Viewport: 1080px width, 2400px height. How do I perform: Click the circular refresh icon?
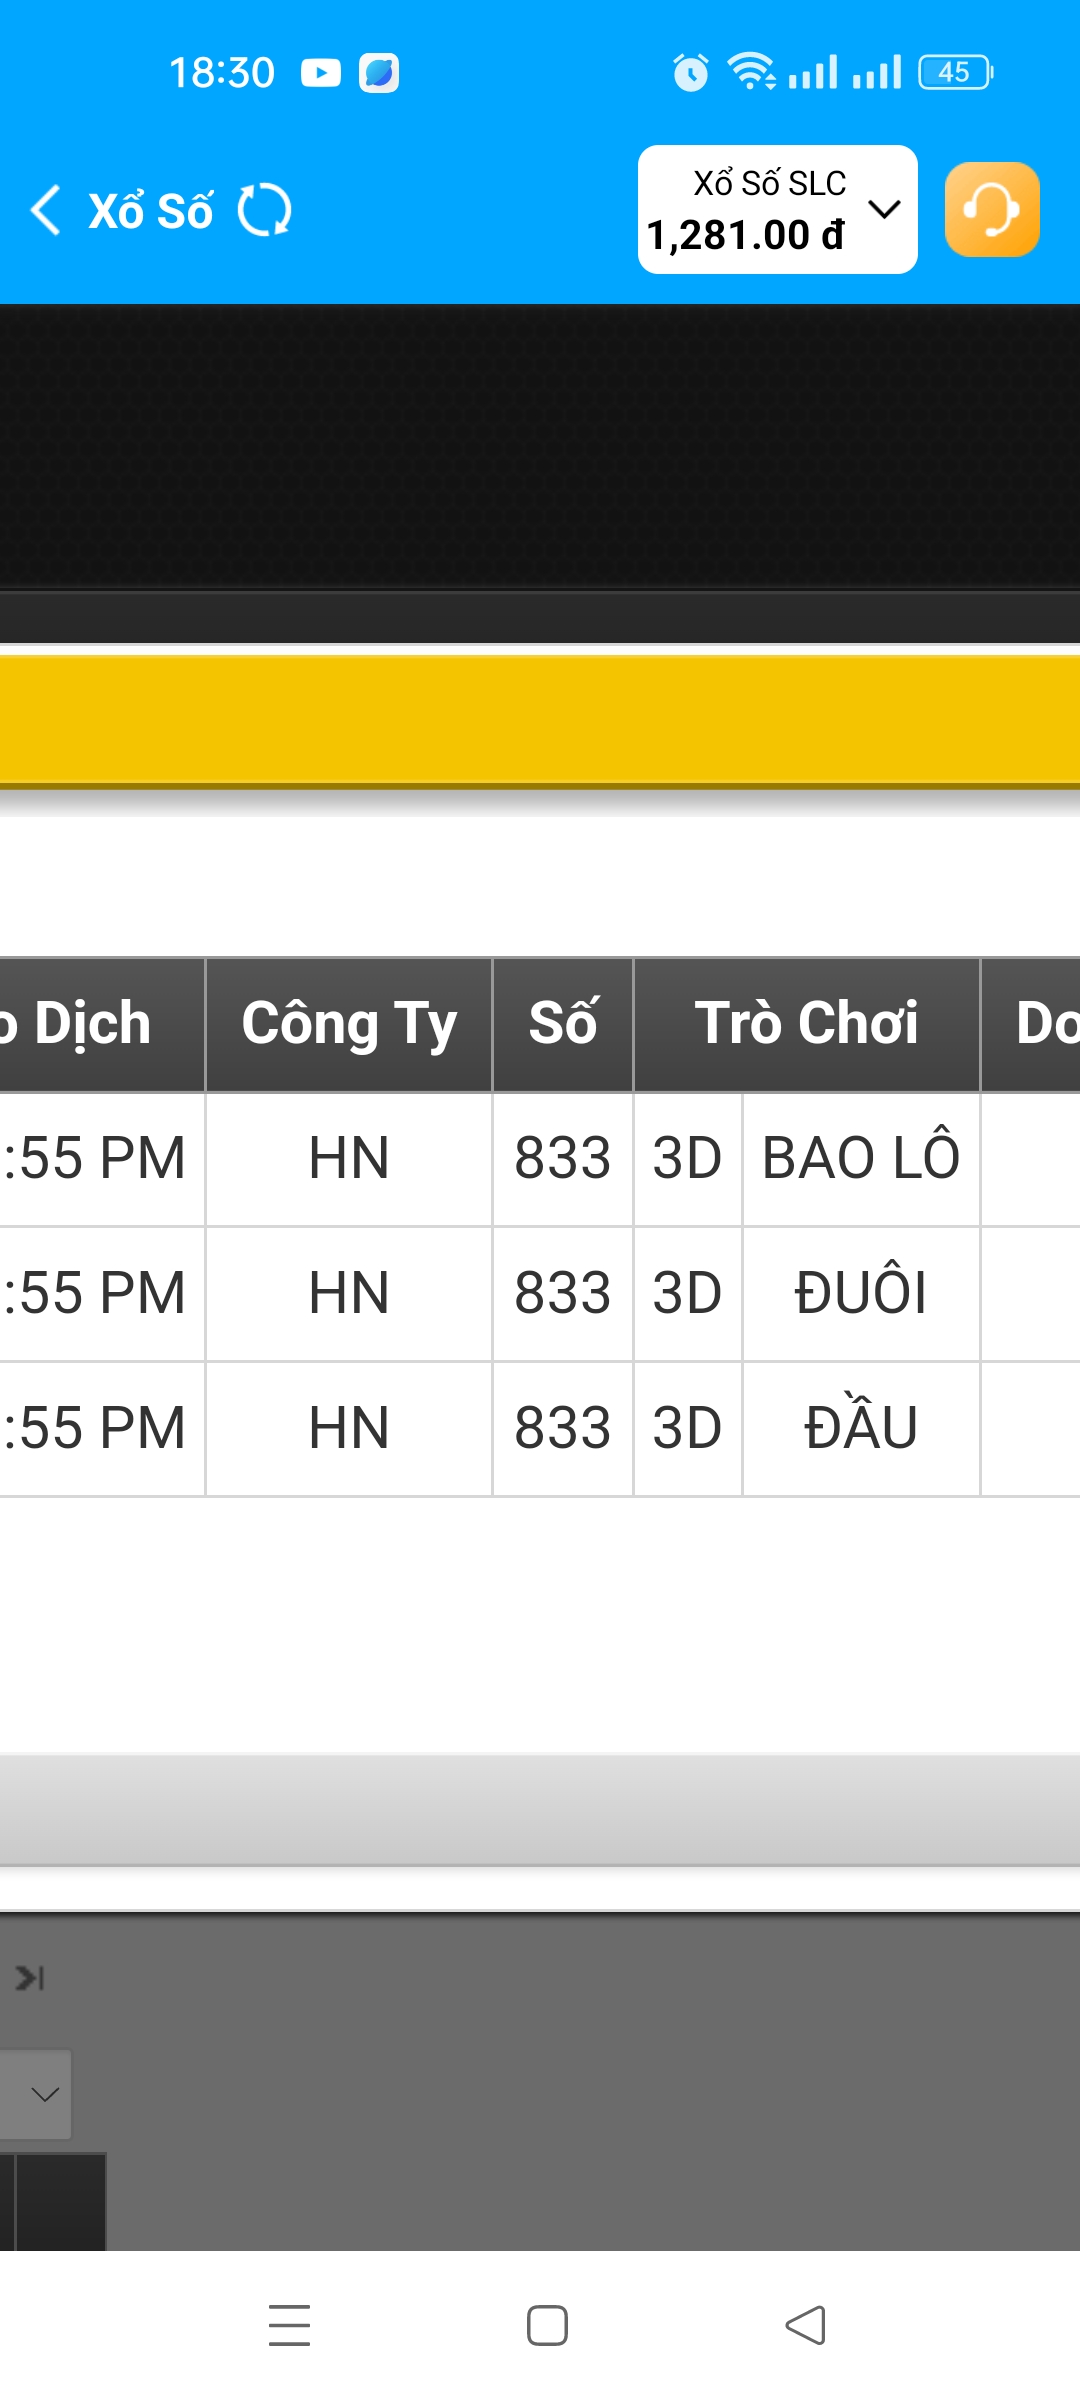coord(265,210)
